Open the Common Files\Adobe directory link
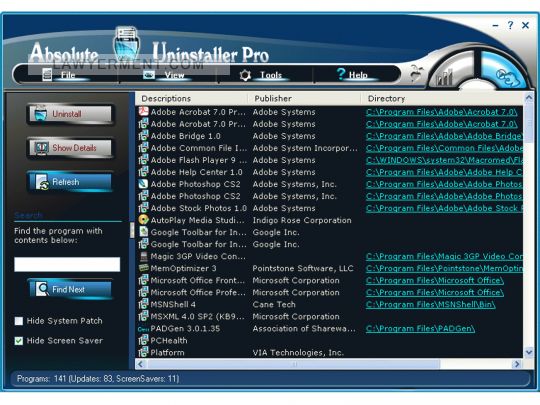 444,148
